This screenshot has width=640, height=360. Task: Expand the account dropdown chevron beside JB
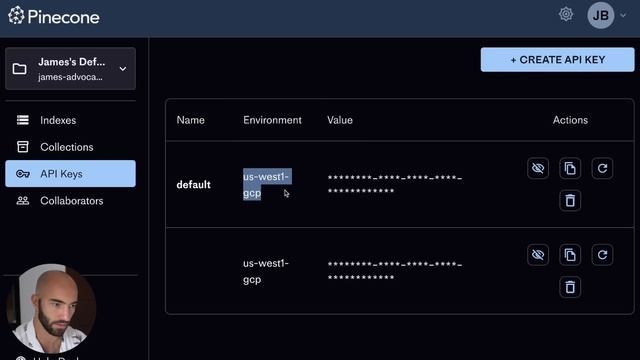tap(623, 16)
